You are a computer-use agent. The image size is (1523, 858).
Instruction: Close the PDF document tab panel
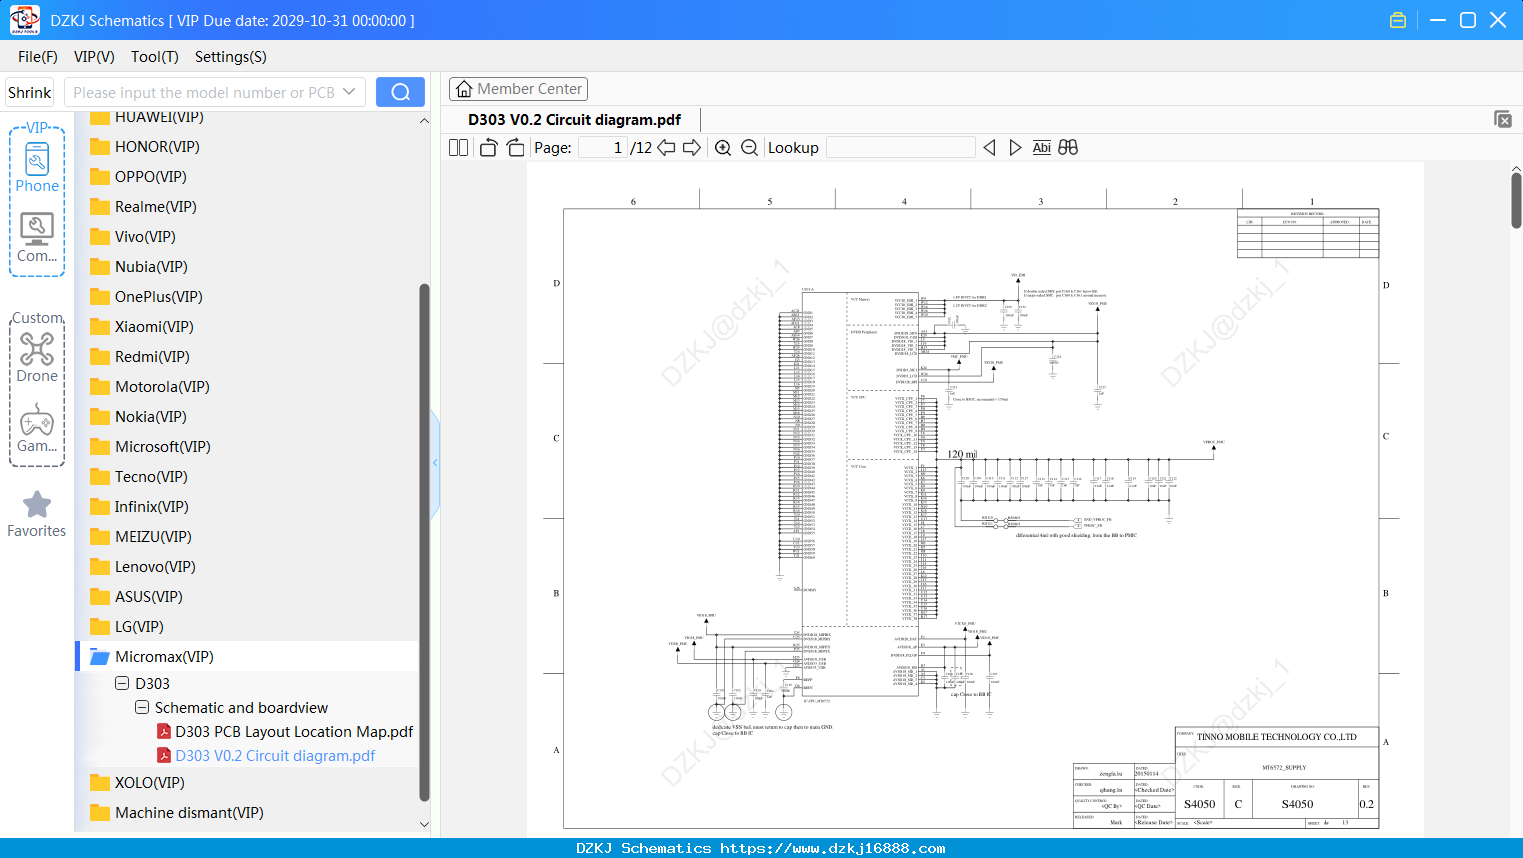1503,119
